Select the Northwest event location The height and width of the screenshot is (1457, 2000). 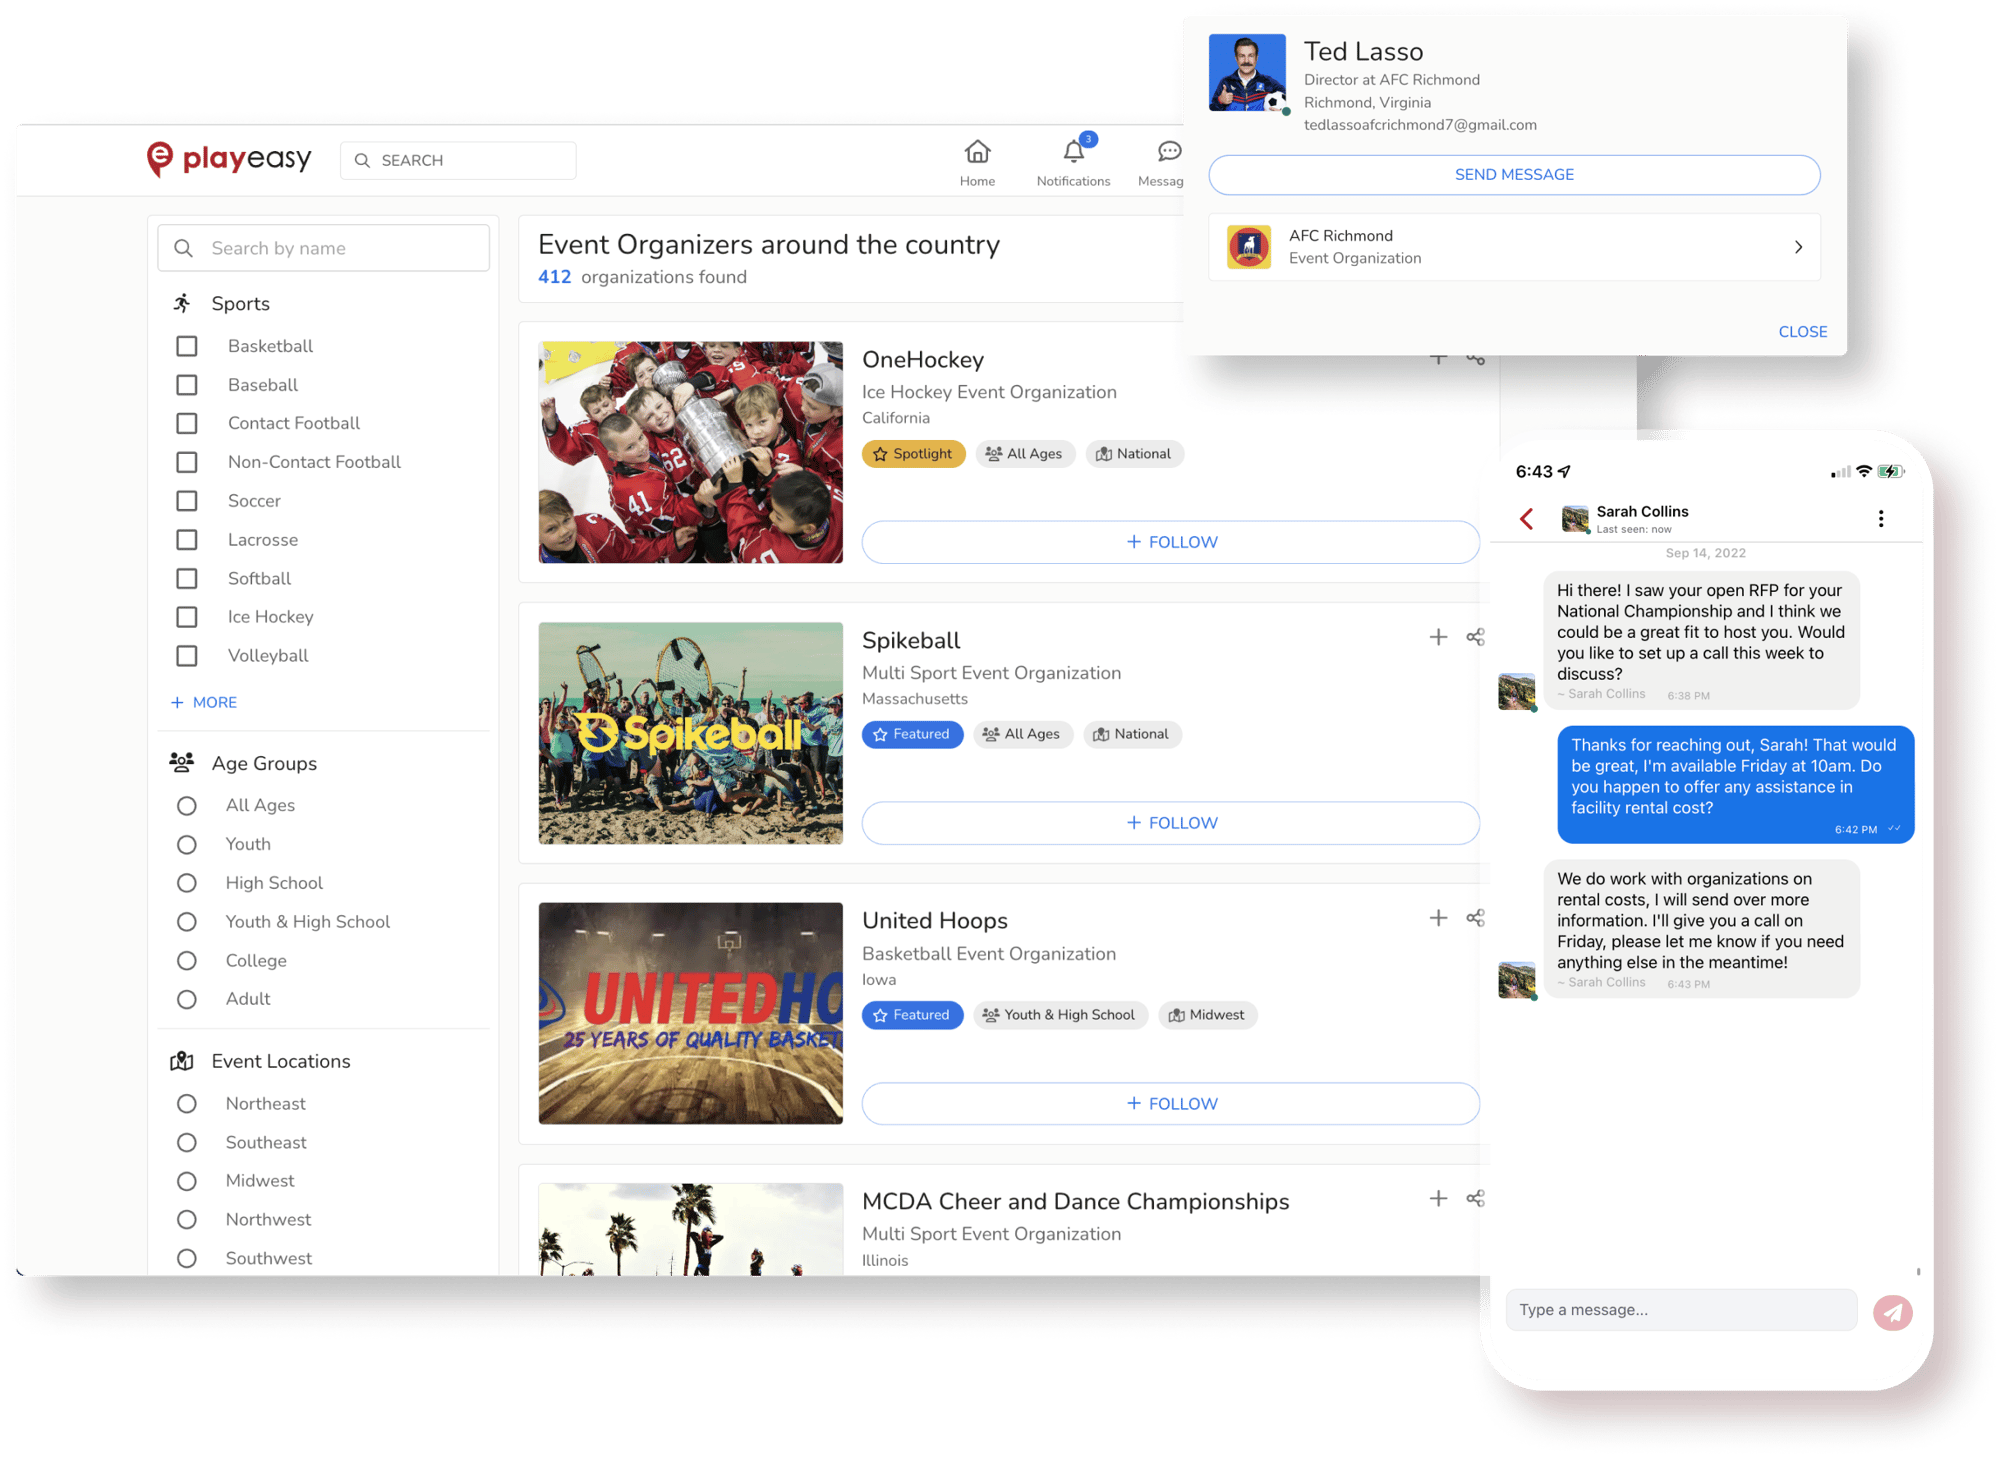point(187,1220)
